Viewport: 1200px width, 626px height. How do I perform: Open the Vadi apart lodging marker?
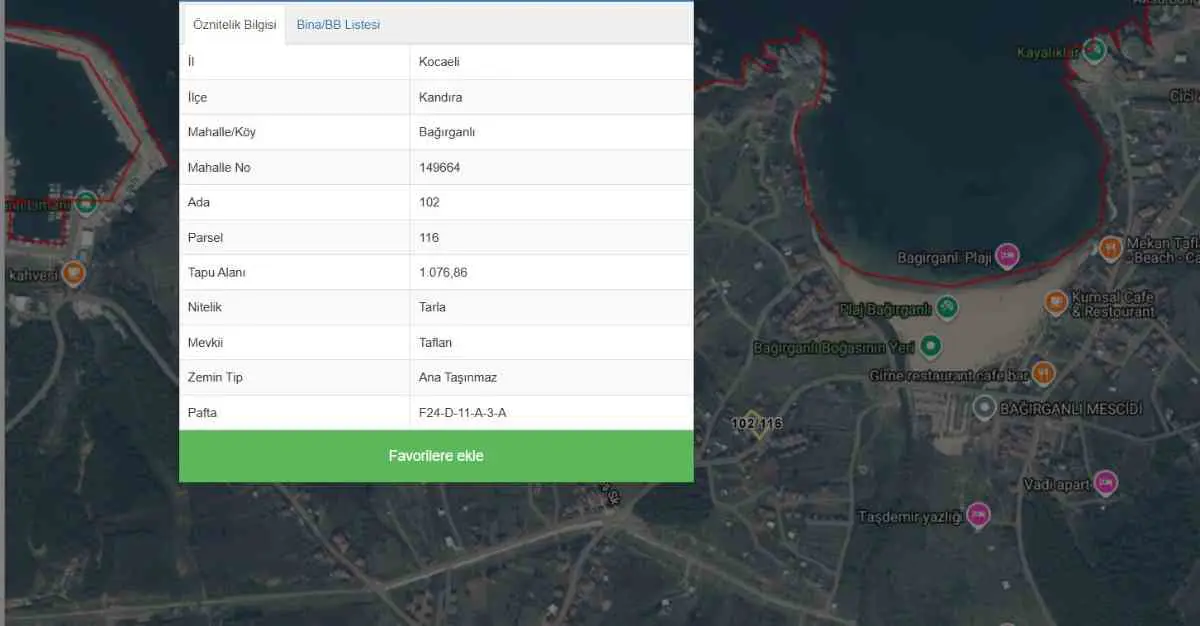(1105, 483)
